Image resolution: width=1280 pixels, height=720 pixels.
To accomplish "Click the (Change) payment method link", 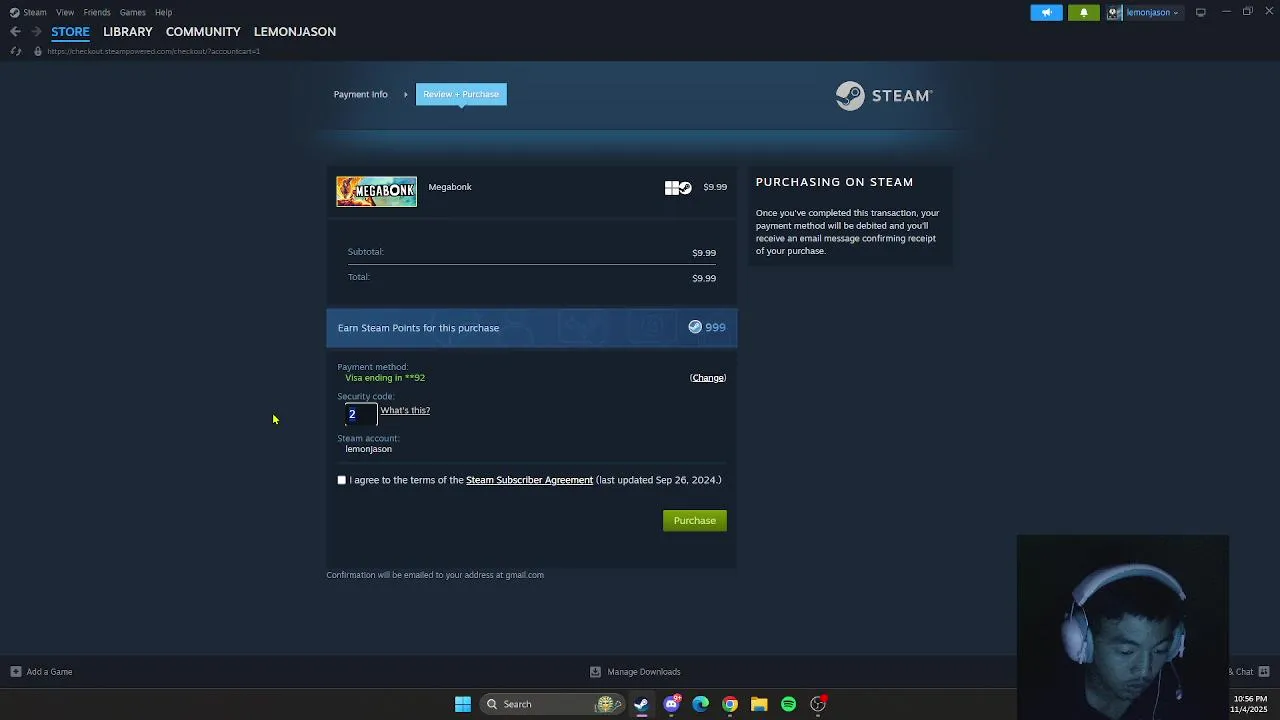I will (x=708, y=378).
